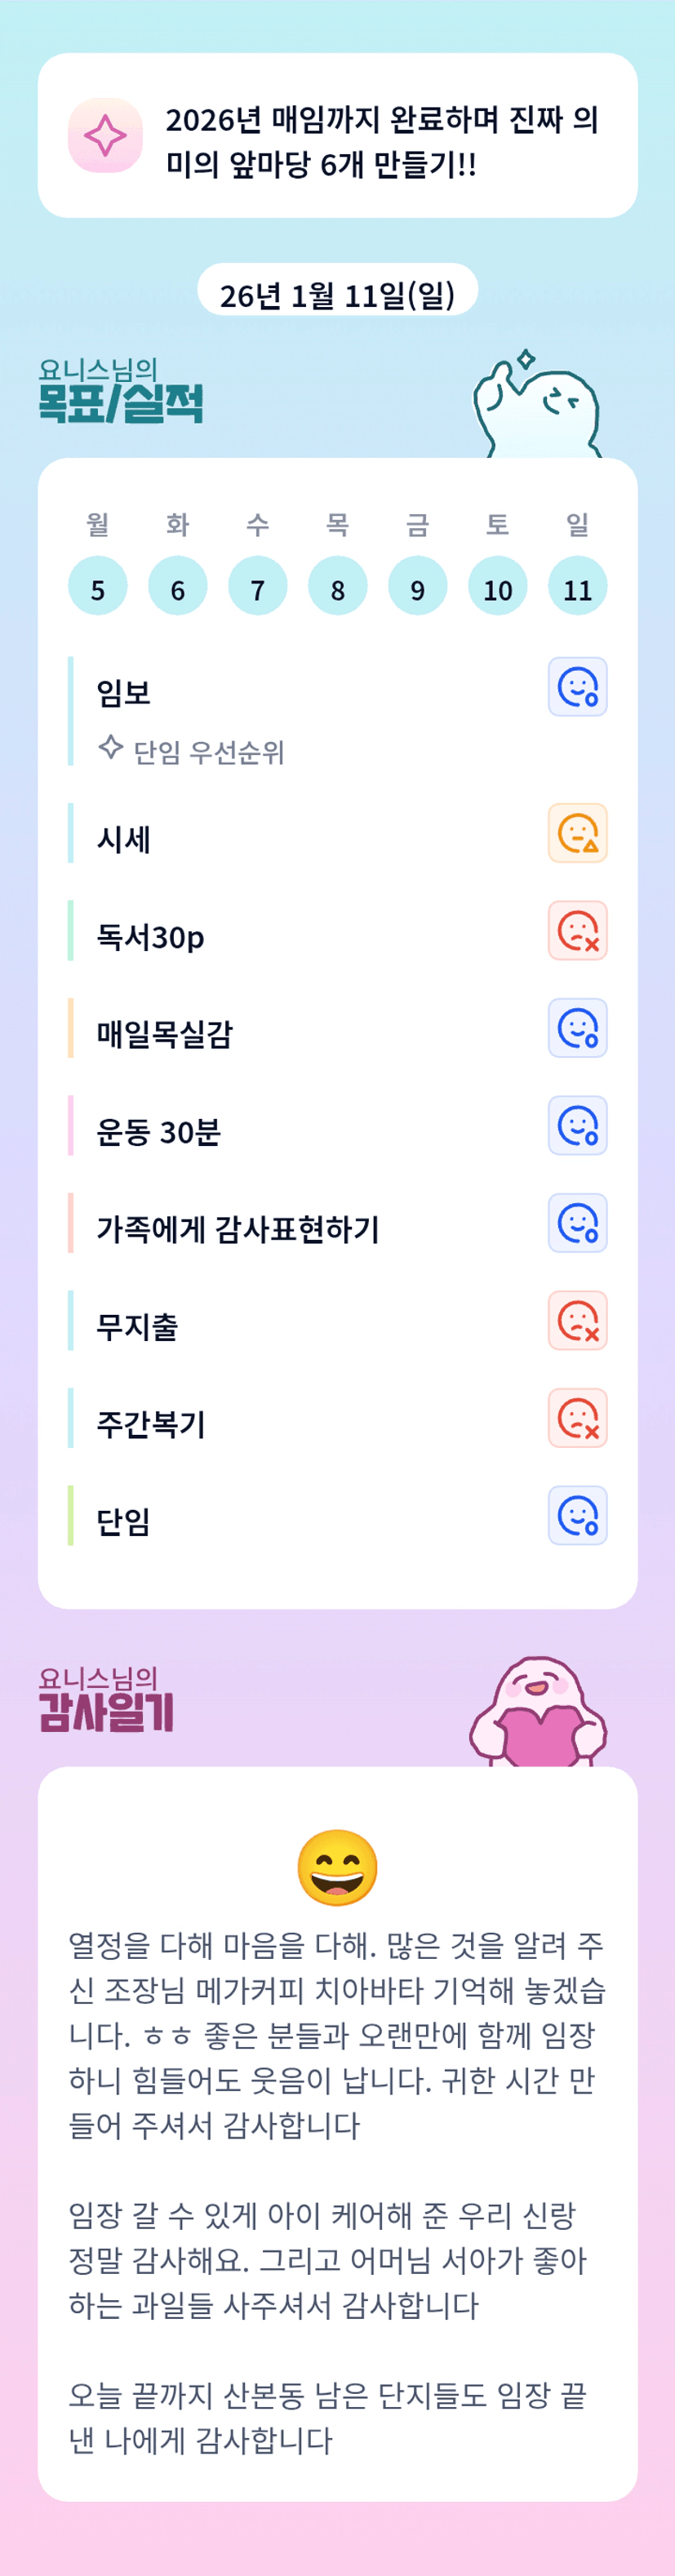Image resolution: width=675 pixels, height=2576 pixels.
Task: Click the grinning emoji in the gratitude diary
Action: [338, 1867]
